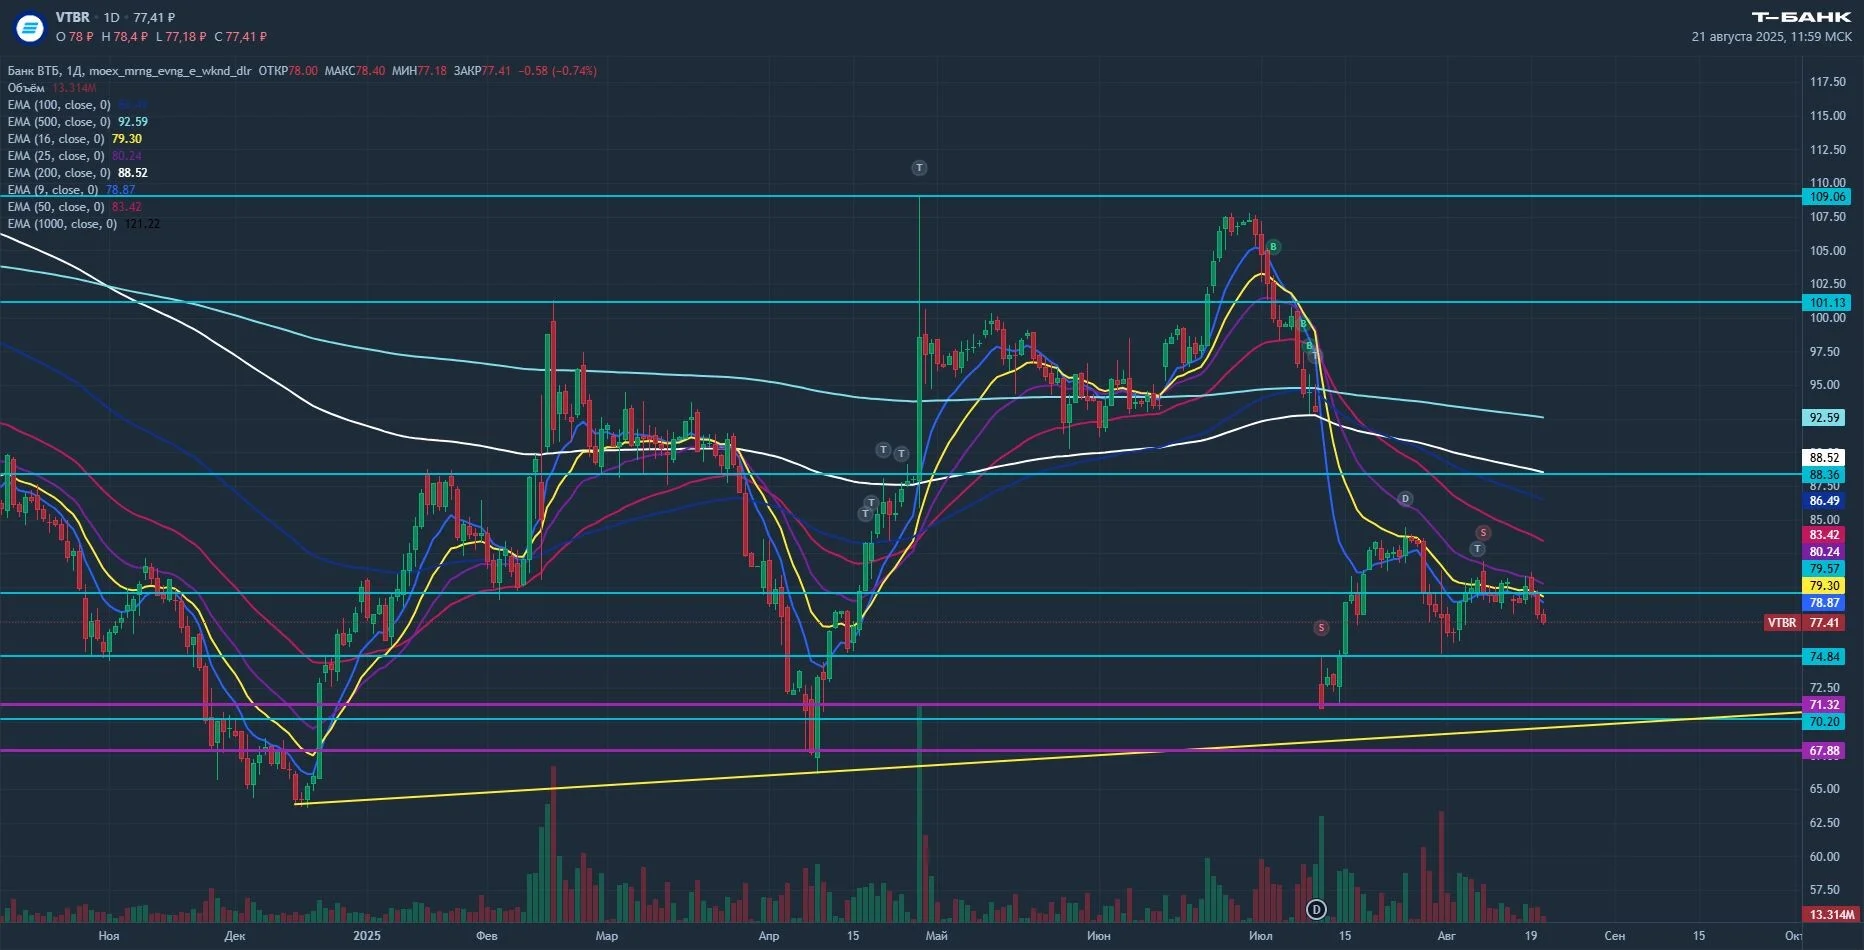Screen dimensions: 1864x950
Task: Click the 109.06 horizontal line price label
Action: click(1827, 197)
